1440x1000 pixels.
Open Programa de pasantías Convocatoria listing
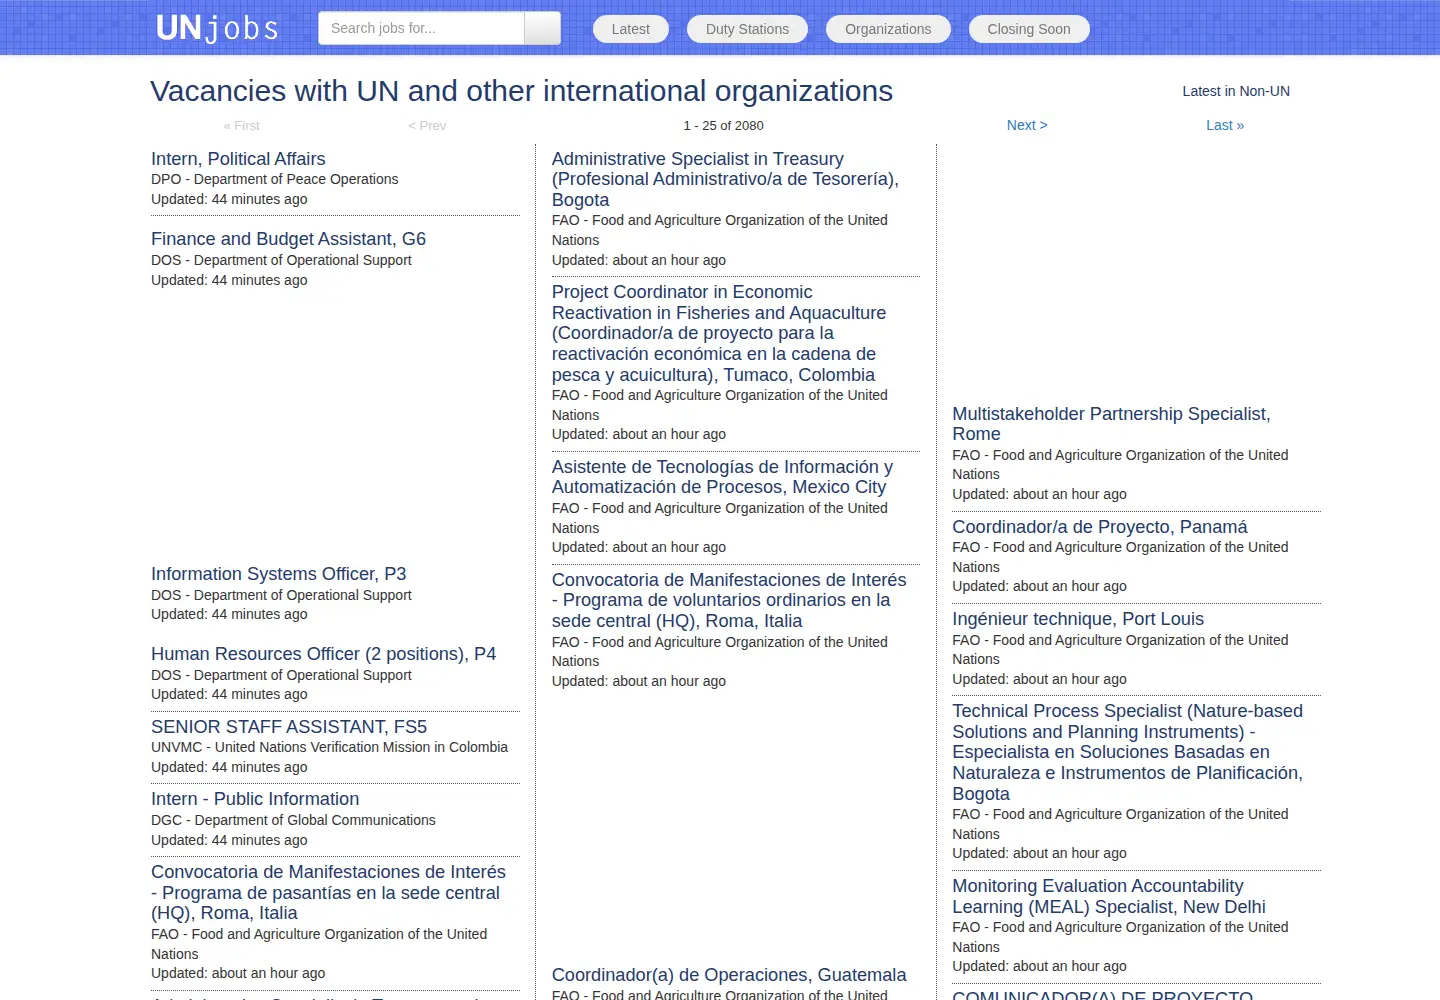328,892
